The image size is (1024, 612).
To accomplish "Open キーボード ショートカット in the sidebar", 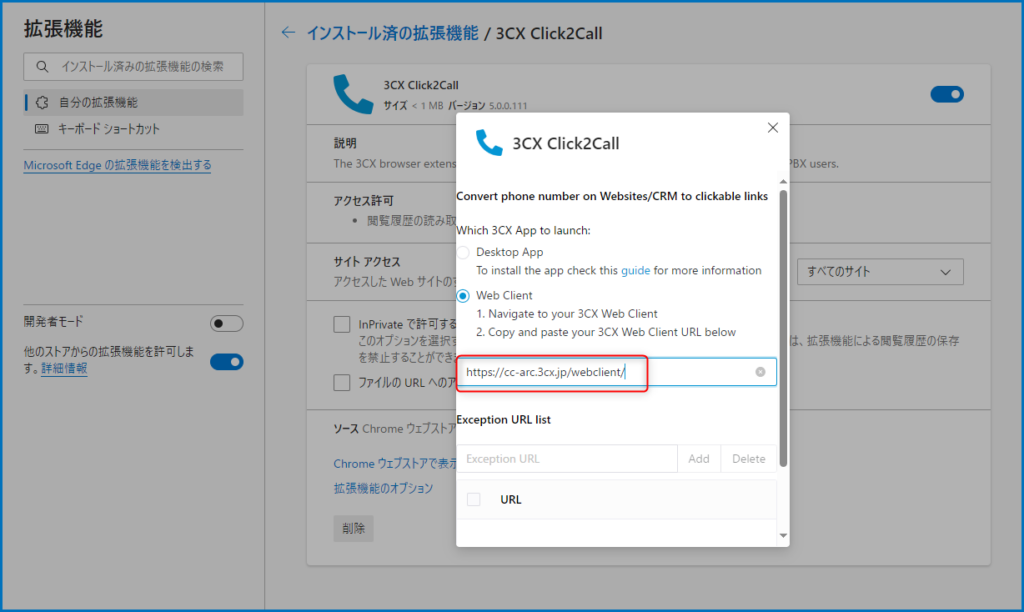I will click(133, 129).
